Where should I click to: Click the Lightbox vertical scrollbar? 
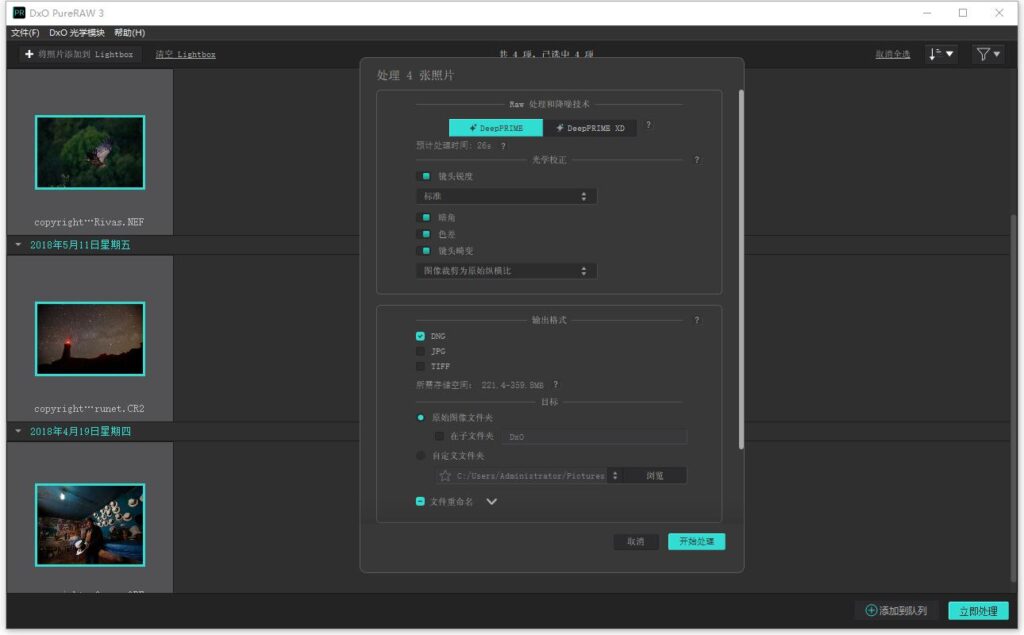click(x=1014, y=397)
